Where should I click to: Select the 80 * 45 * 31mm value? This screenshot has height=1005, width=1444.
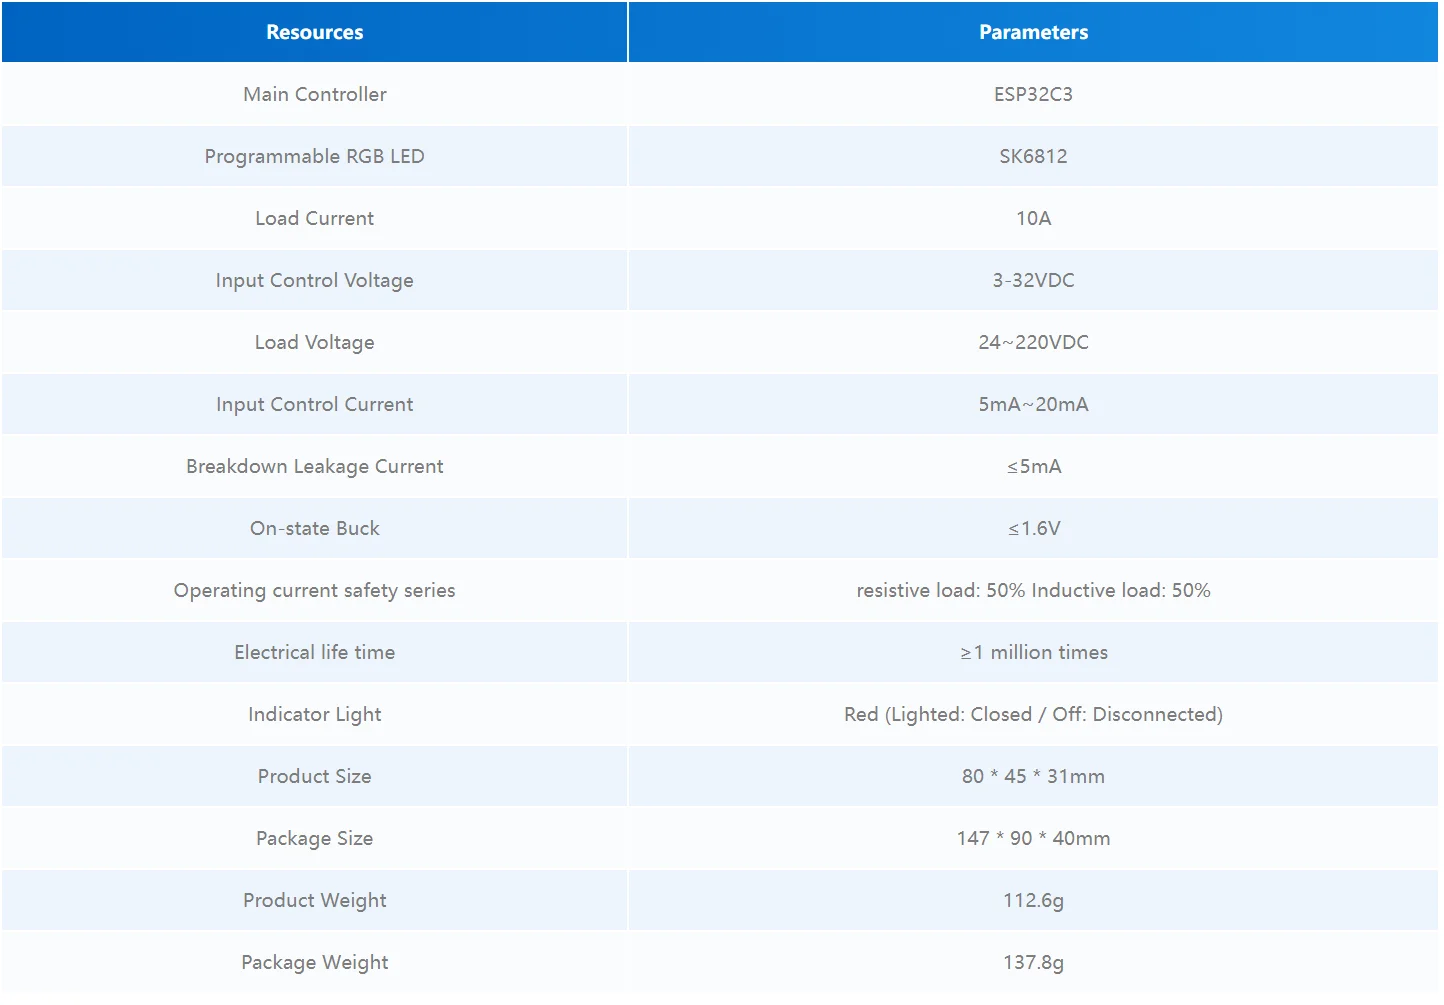coord(1033,776)
